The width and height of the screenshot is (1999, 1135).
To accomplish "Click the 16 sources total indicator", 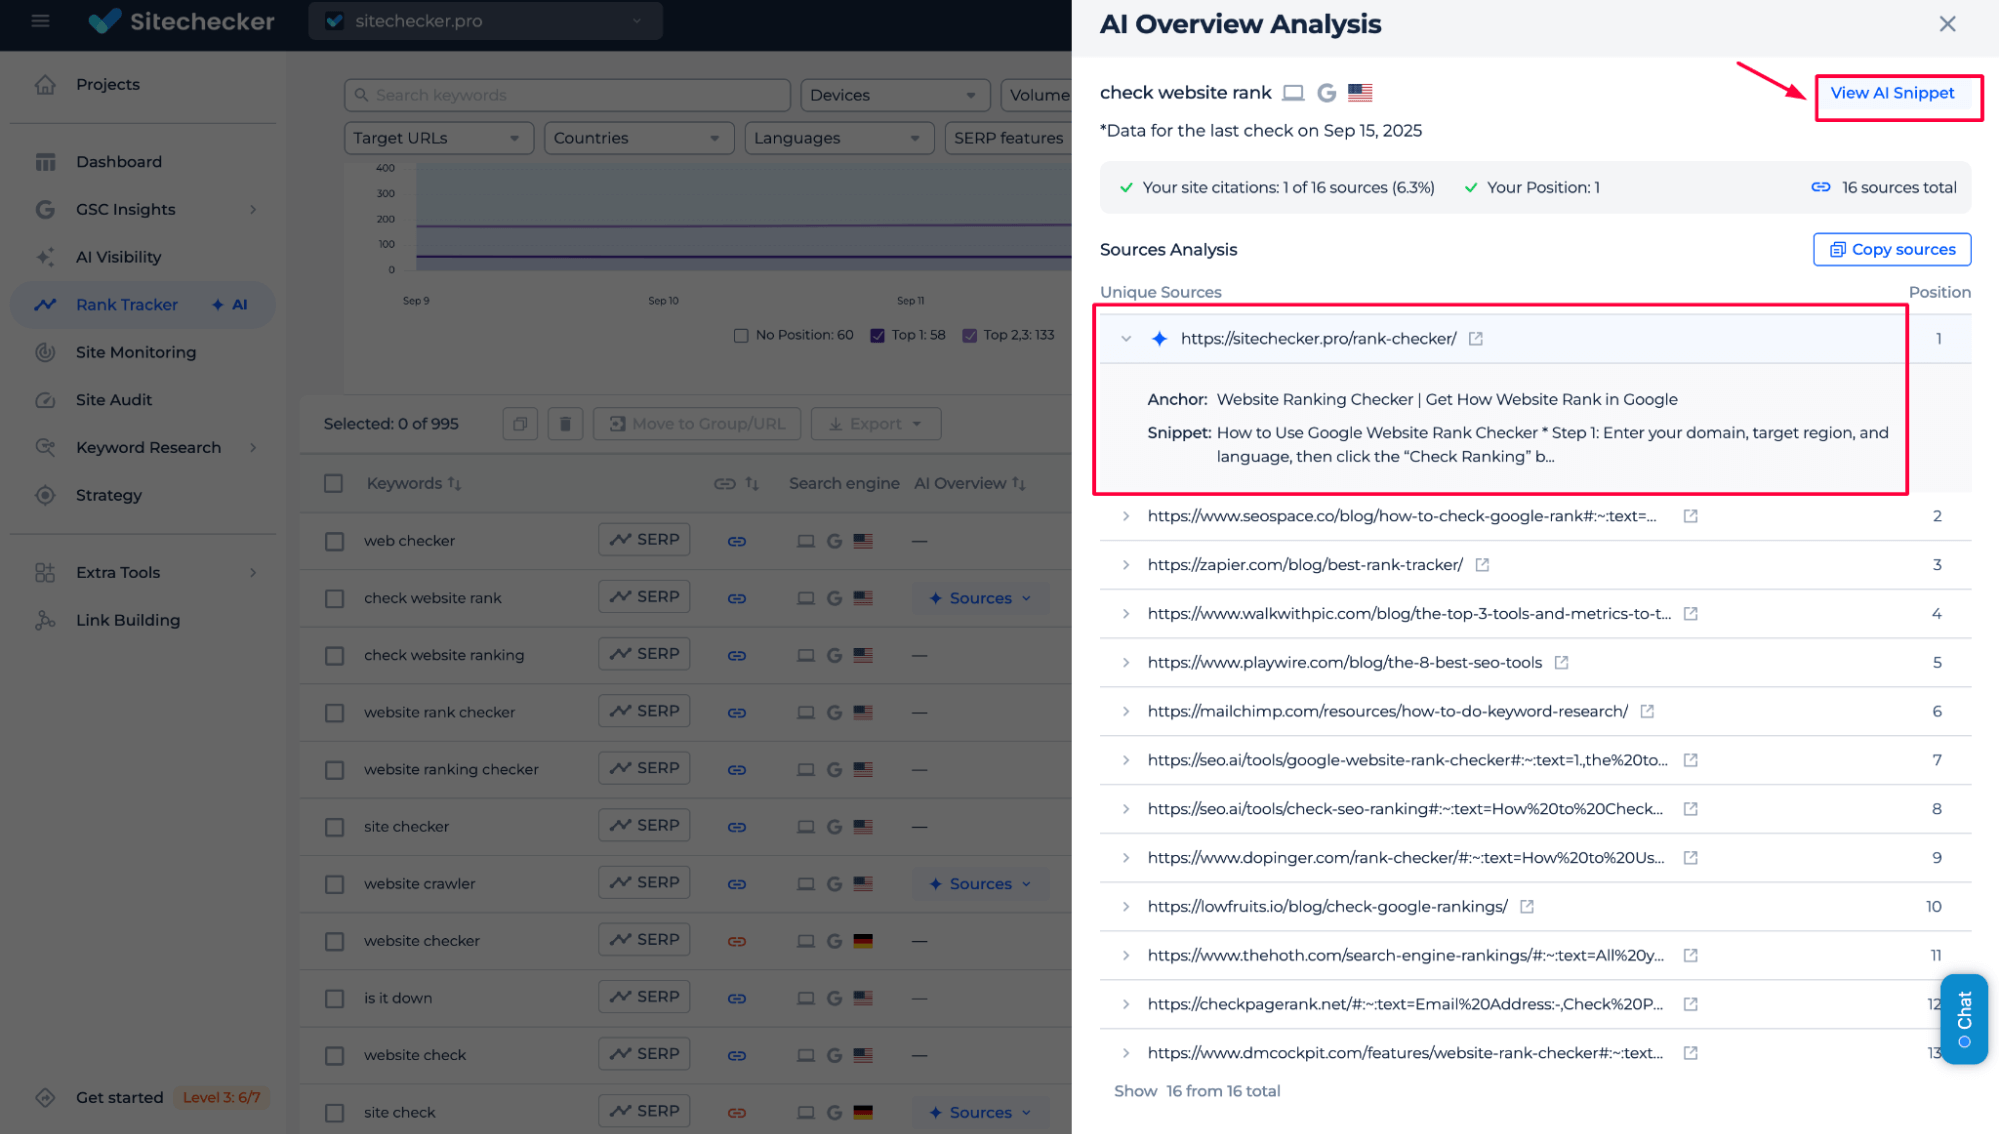I will click(1883, 188).
